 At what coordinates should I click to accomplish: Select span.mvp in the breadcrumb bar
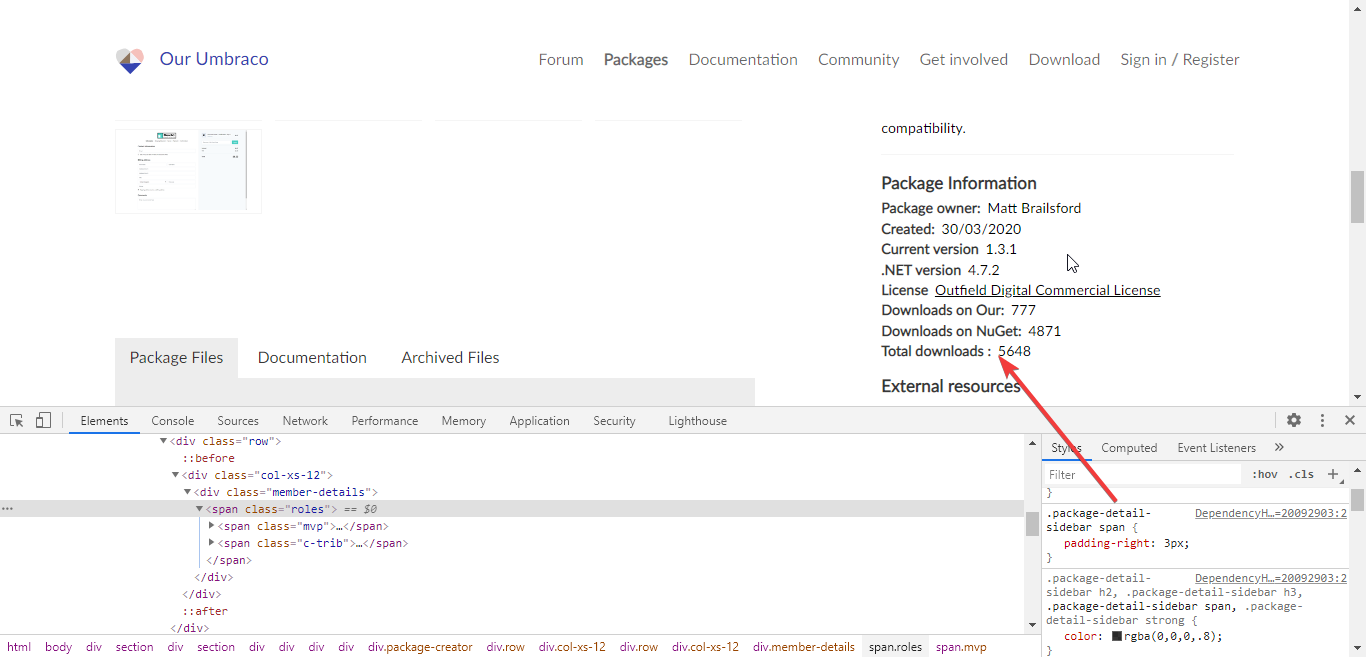(x=961, y=647)
